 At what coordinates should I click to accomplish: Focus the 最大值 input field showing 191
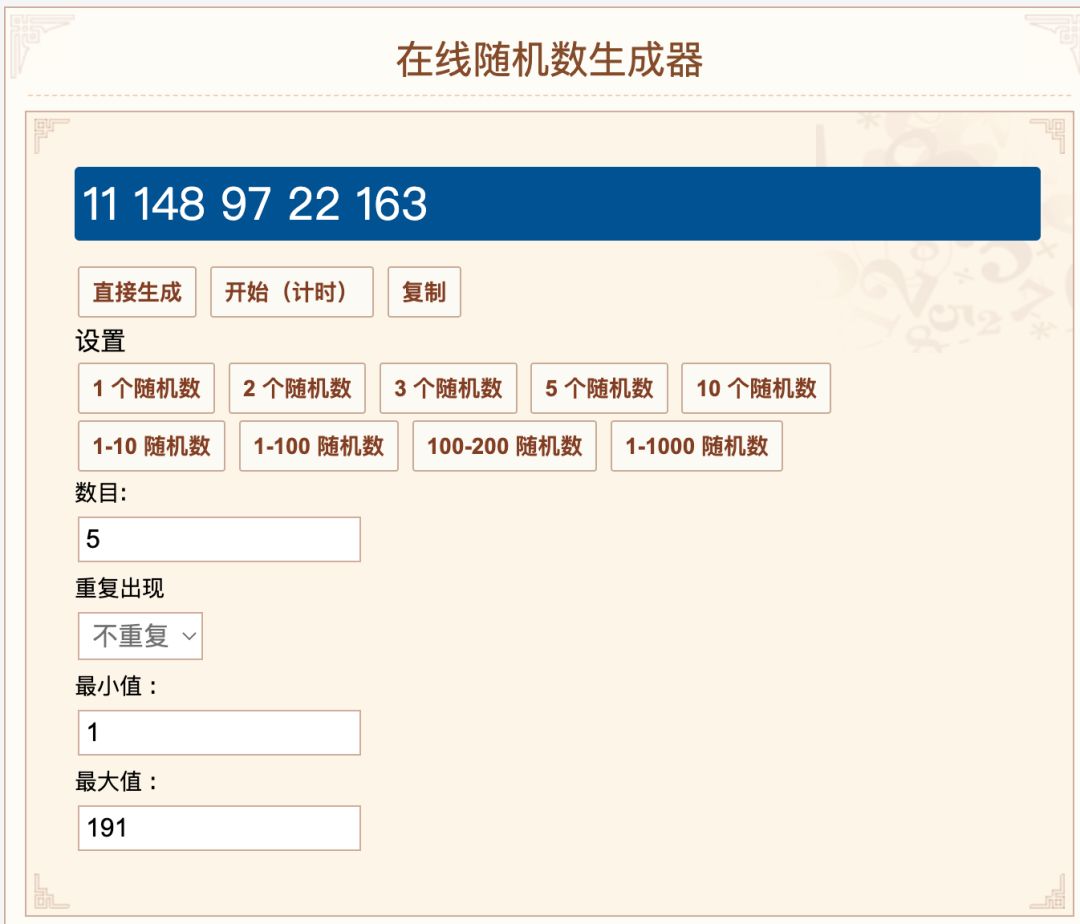tap(219, 828)
